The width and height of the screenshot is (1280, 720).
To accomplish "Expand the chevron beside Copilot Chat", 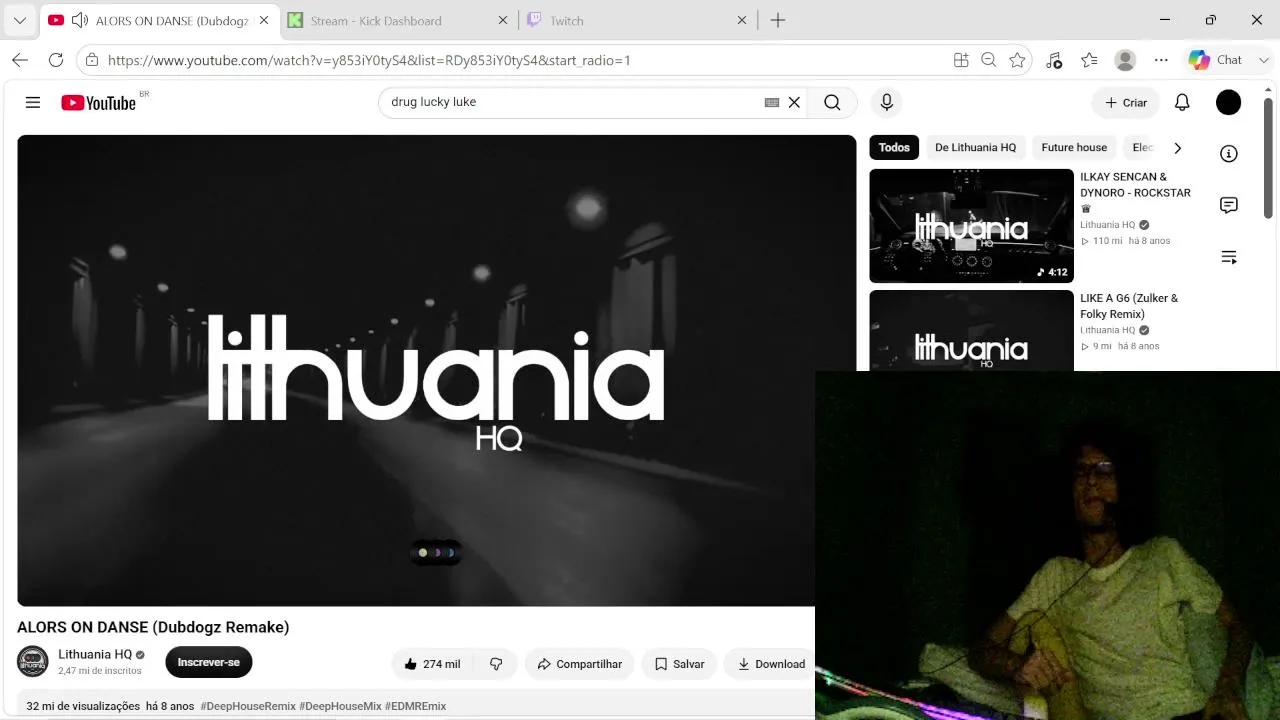I will point(1264,60).
